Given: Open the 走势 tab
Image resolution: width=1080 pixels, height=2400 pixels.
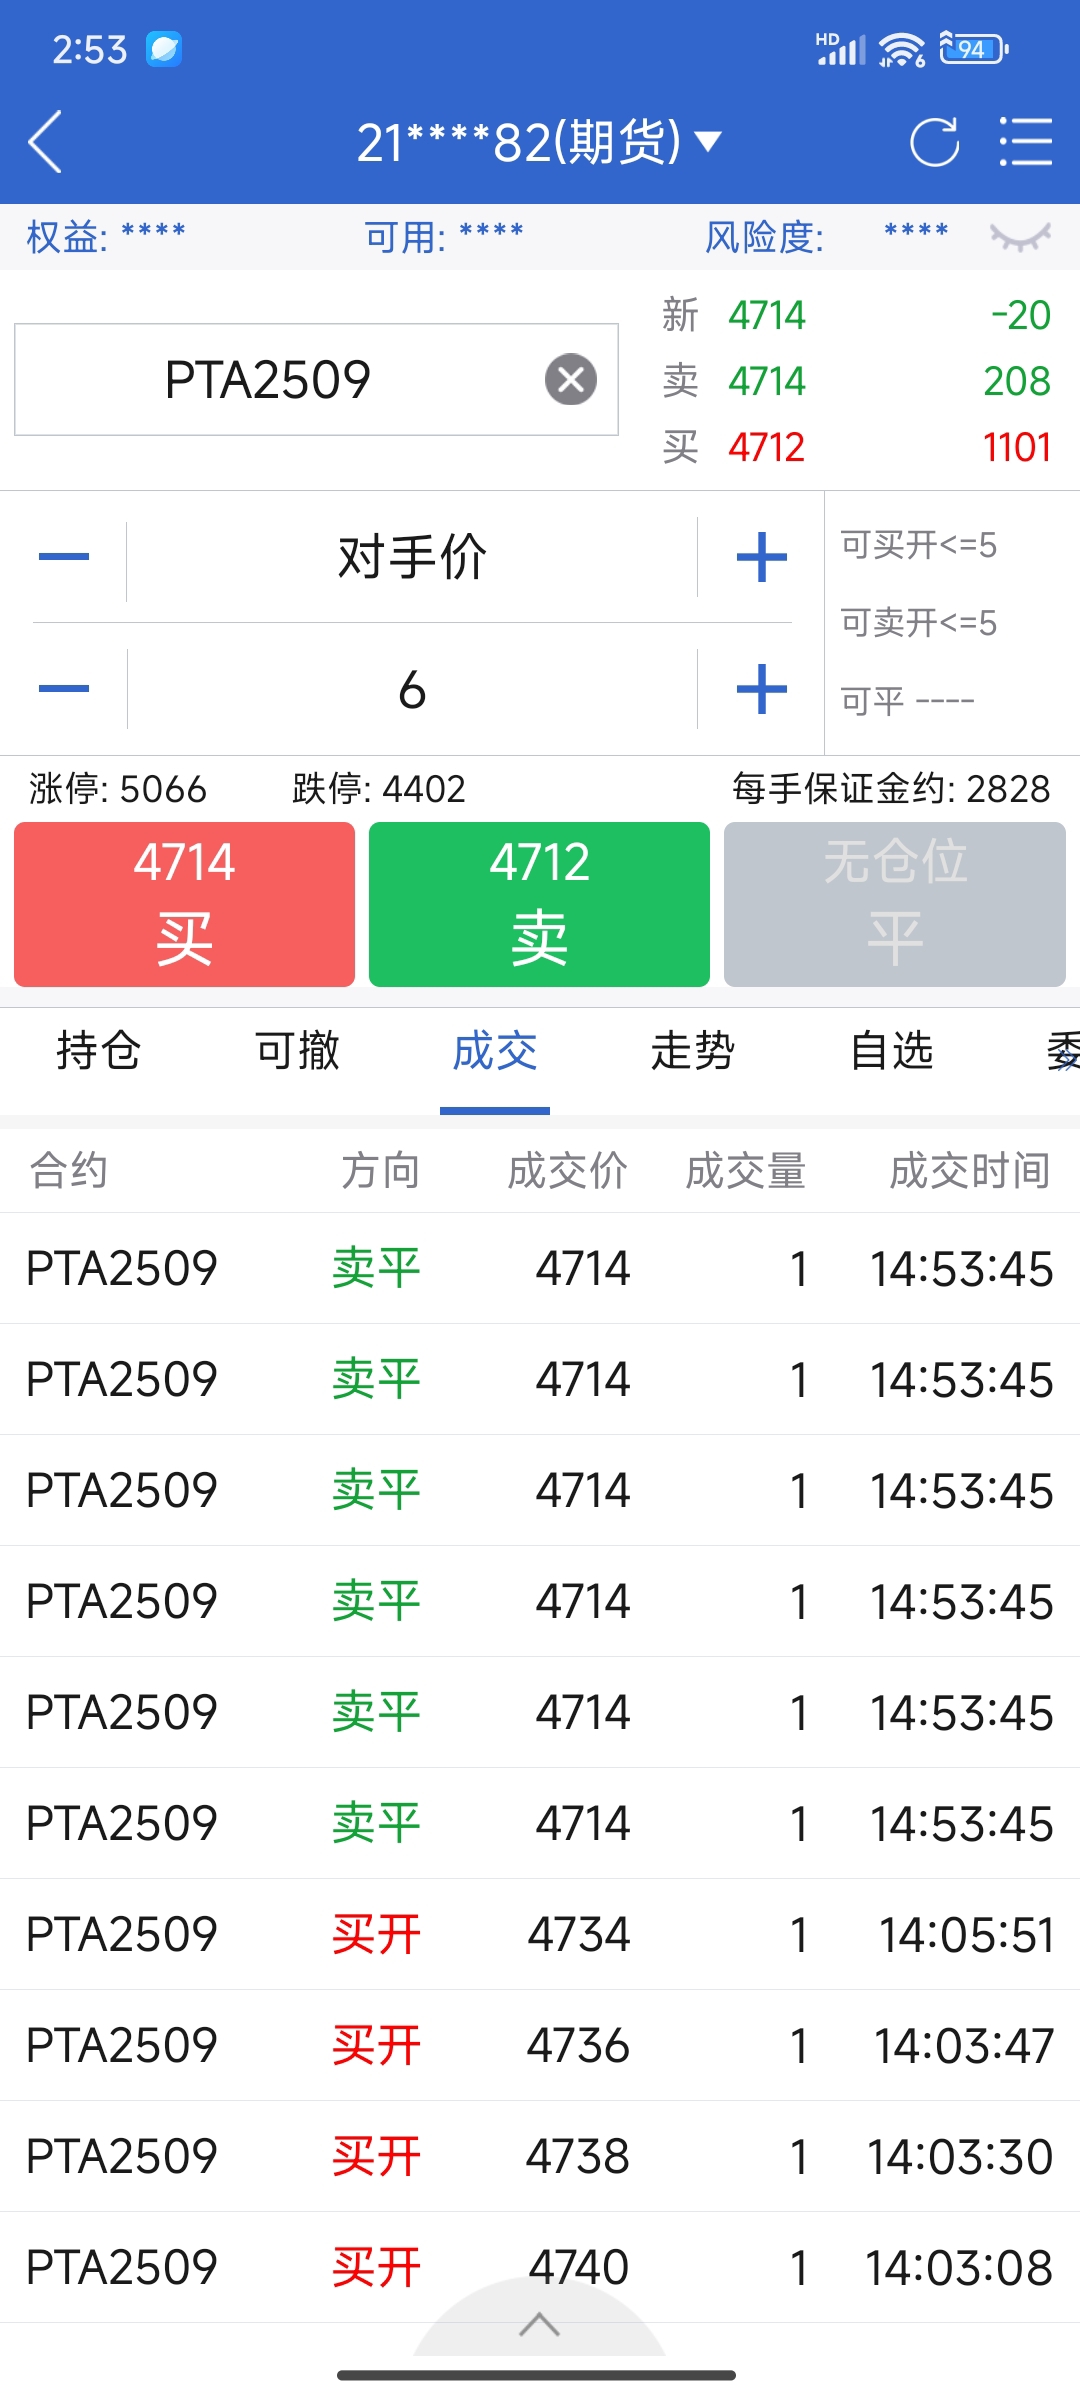Looking at the screenshot, I should click(693, 1052).
